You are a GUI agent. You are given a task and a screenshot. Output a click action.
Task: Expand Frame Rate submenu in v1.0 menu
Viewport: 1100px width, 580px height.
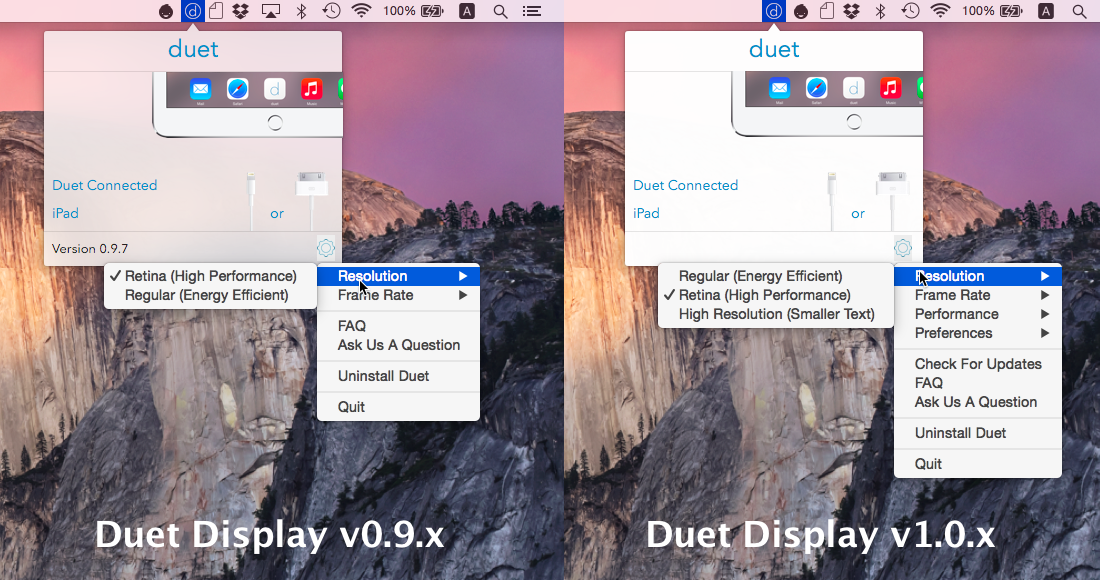pos(978,295)
